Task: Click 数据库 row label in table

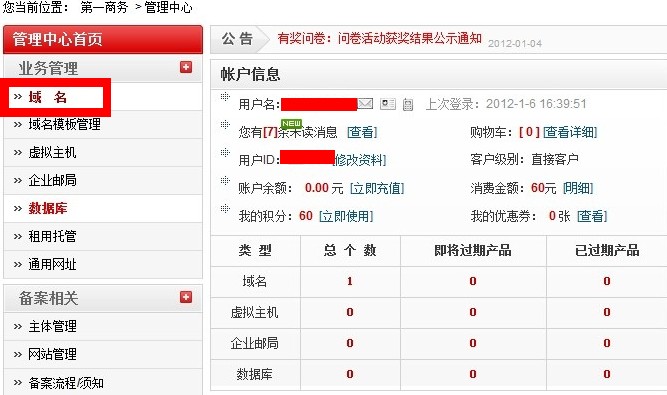Action: (x=254, y=374)
